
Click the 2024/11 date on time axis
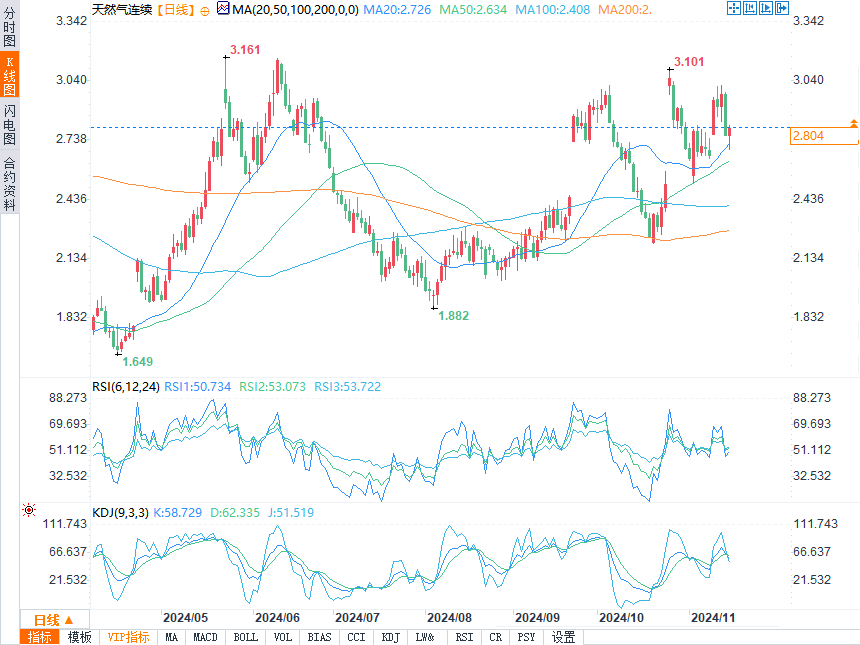tap(712, 618)
